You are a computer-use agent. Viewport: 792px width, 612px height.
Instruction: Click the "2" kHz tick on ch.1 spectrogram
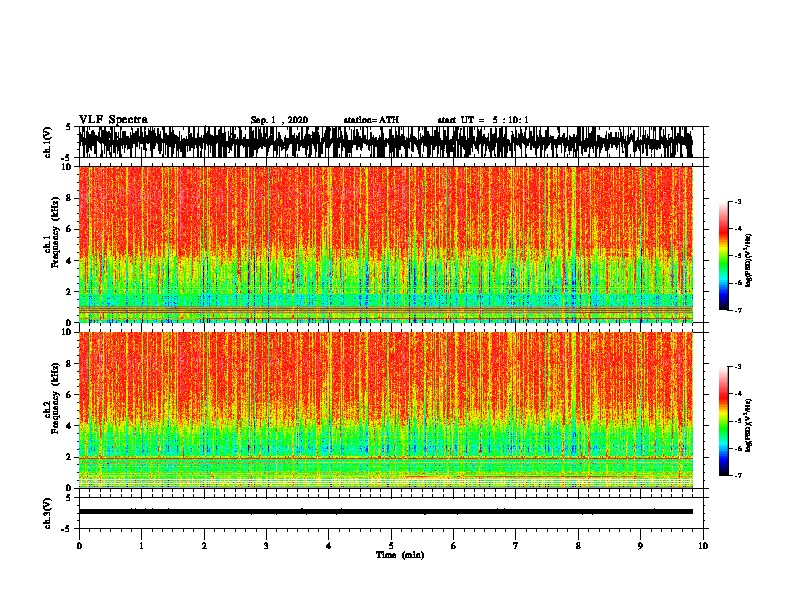coord(71,292)
